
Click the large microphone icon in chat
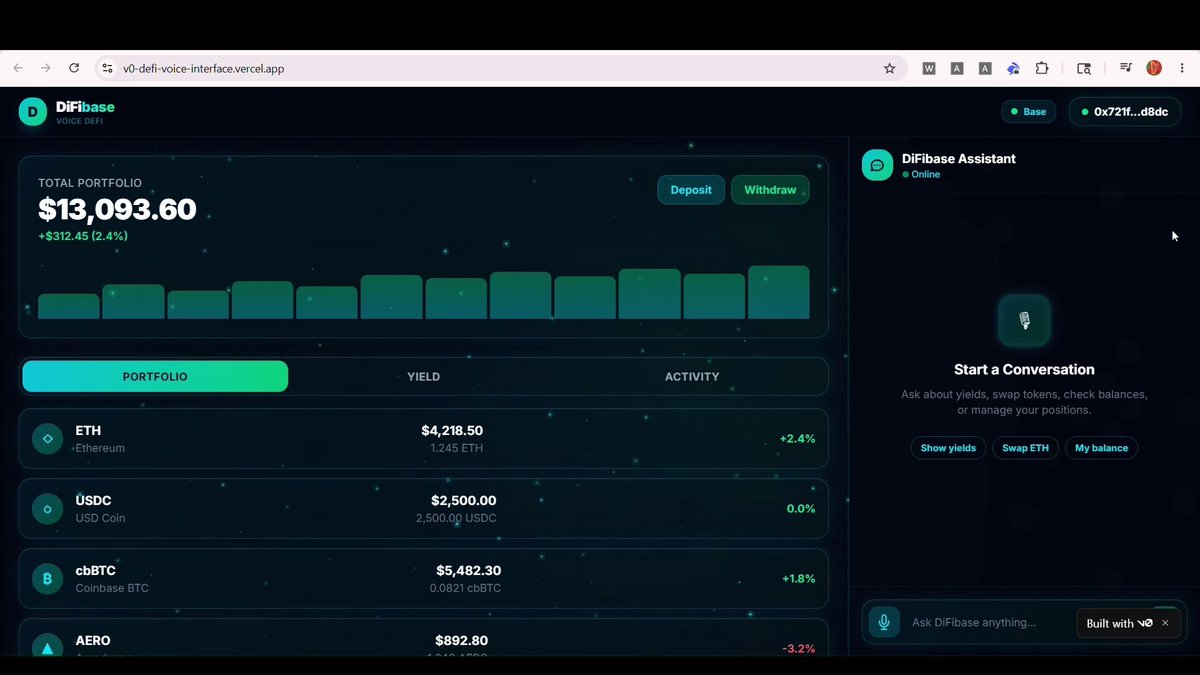(x=1024, y=321)
